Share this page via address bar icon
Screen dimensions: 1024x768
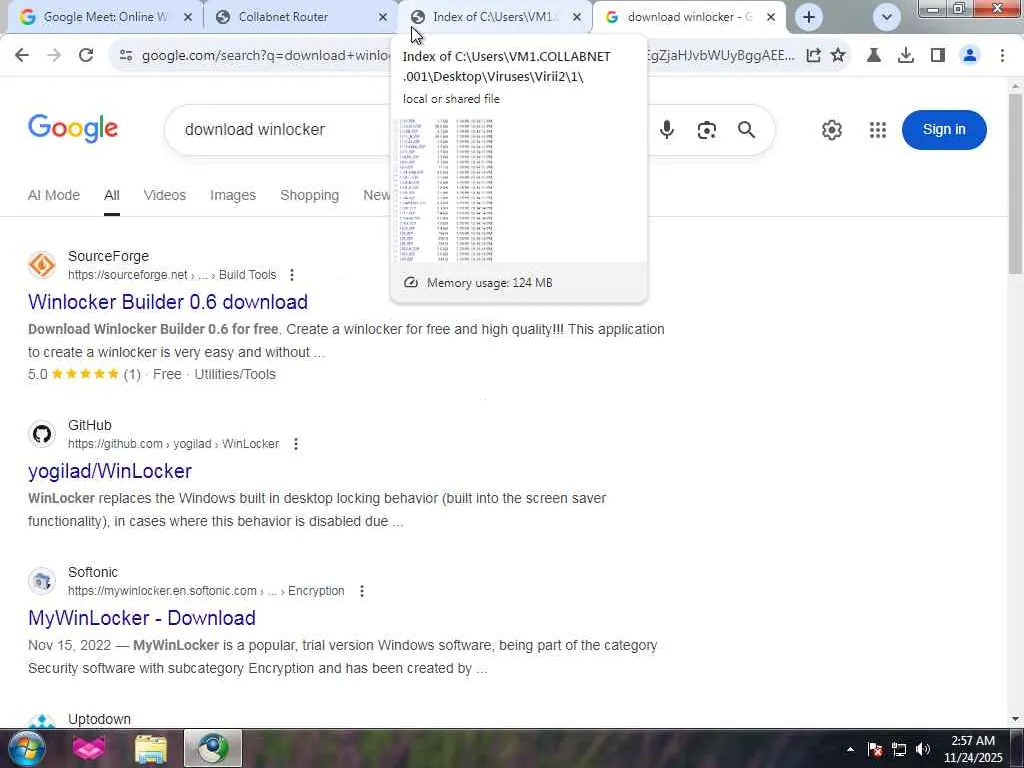813,56
